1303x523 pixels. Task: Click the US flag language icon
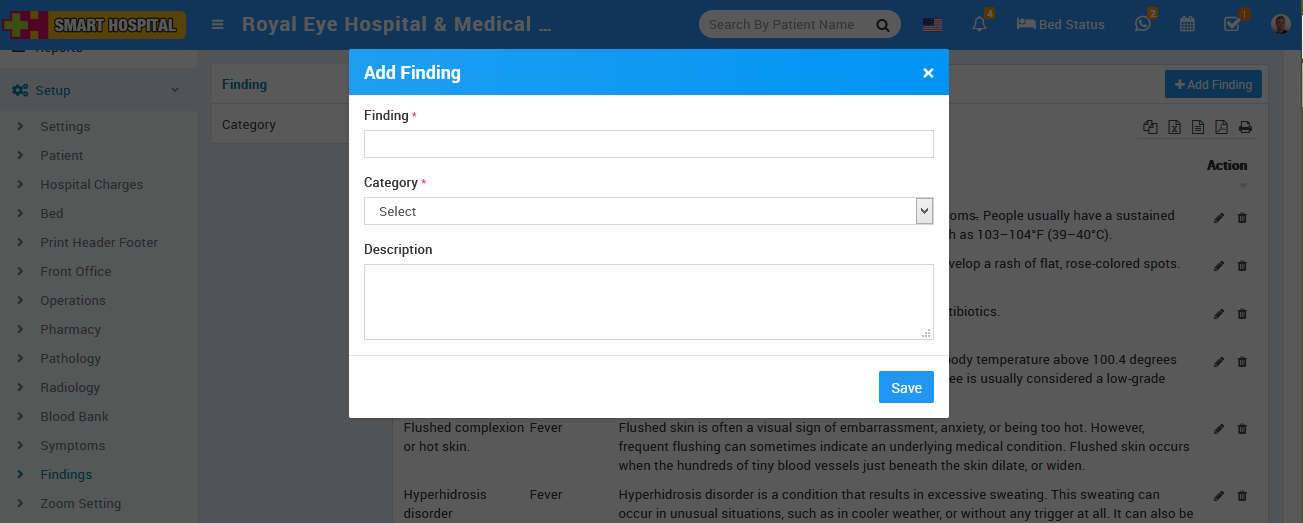[x=932, y=25]
